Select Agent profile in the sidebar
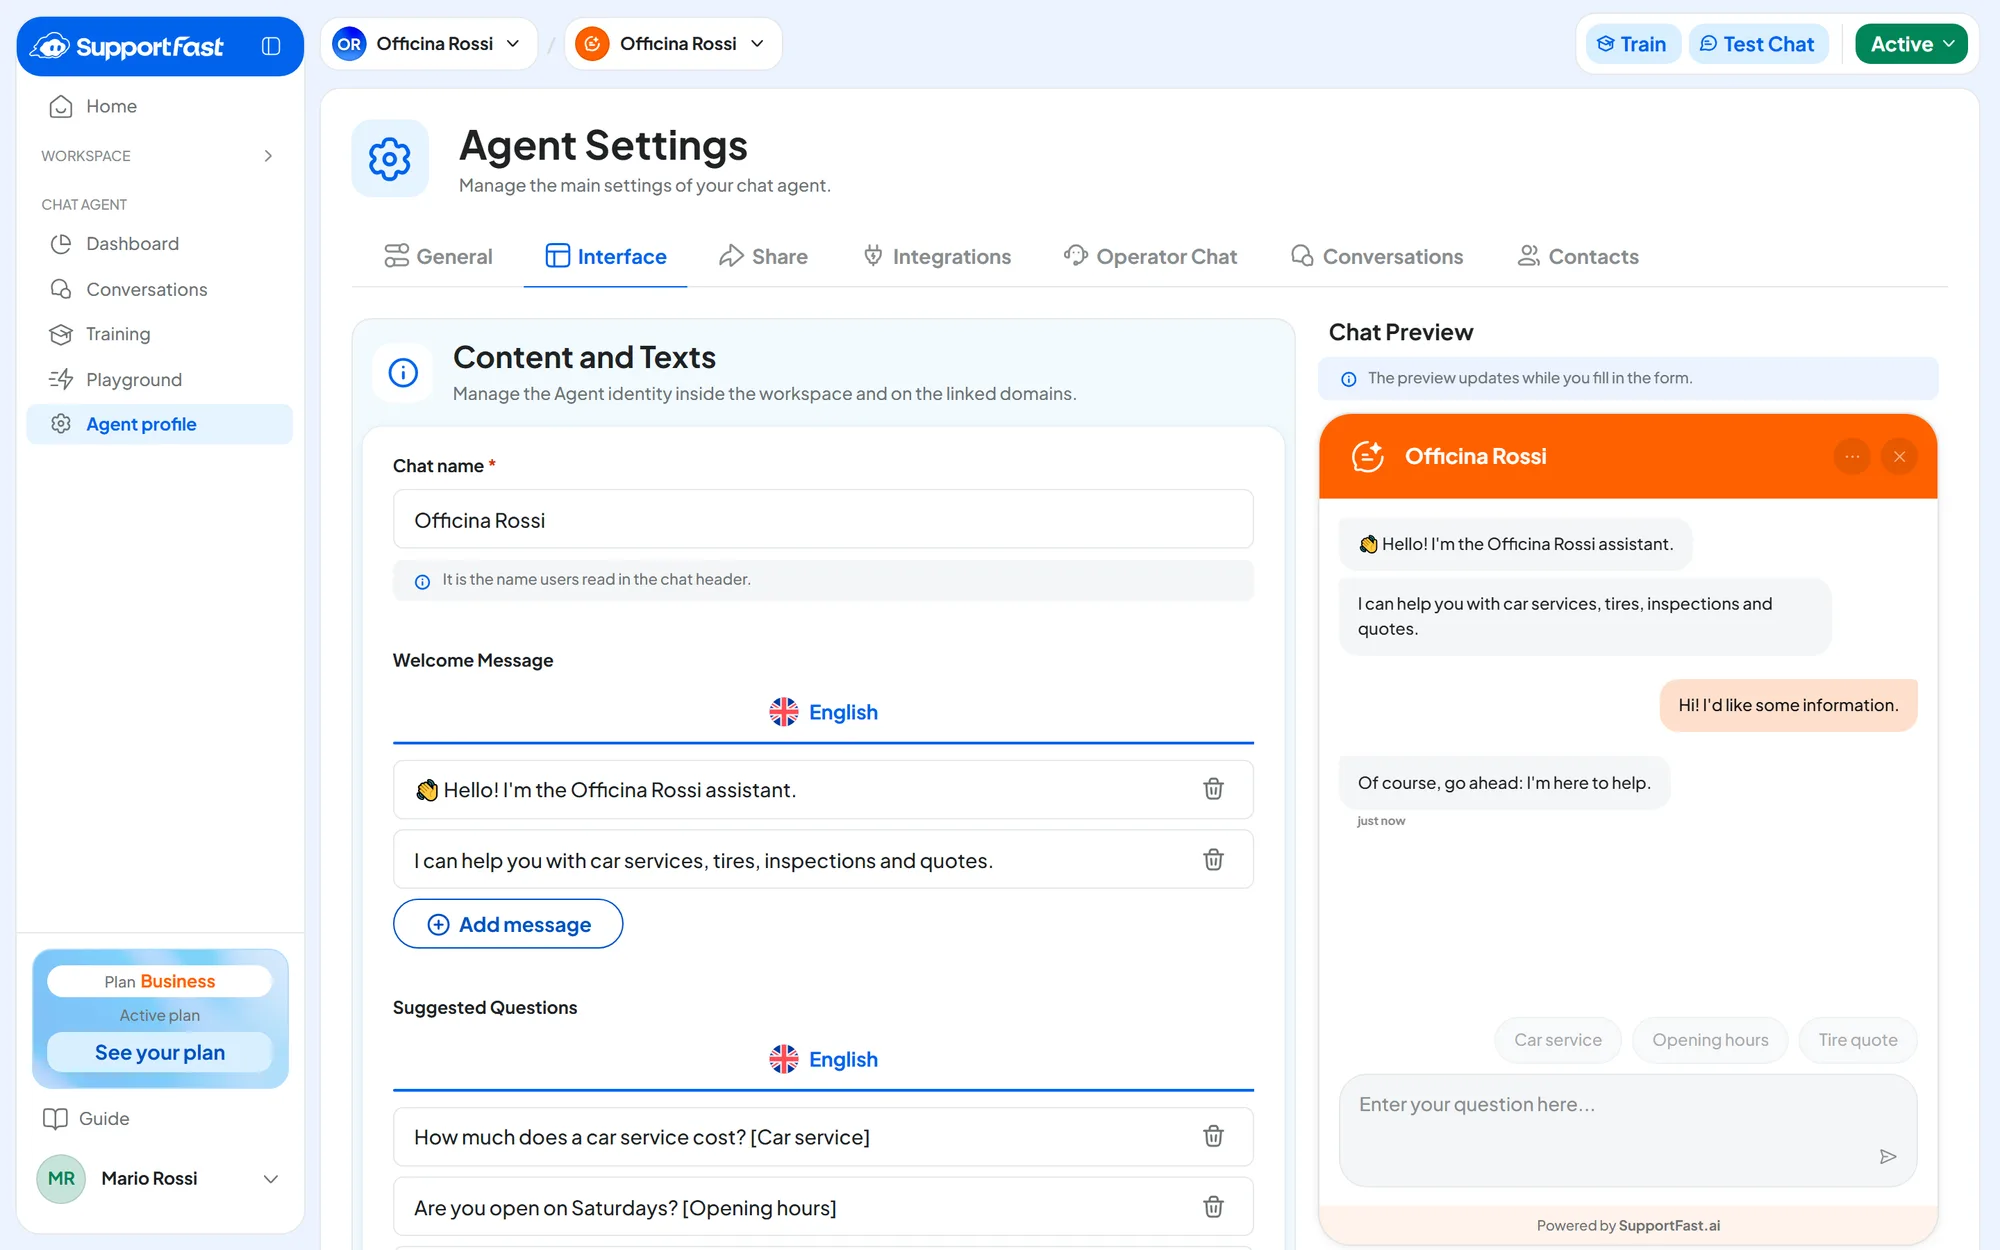This screenshot has height=1250, width=2000. (160, 424)
